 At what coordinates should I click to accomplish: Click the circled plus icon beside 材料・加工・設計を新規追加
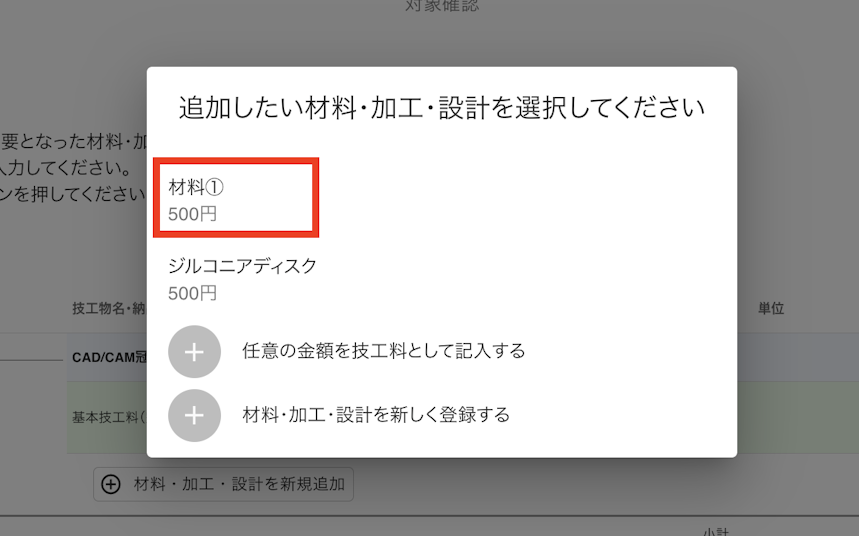111,484
